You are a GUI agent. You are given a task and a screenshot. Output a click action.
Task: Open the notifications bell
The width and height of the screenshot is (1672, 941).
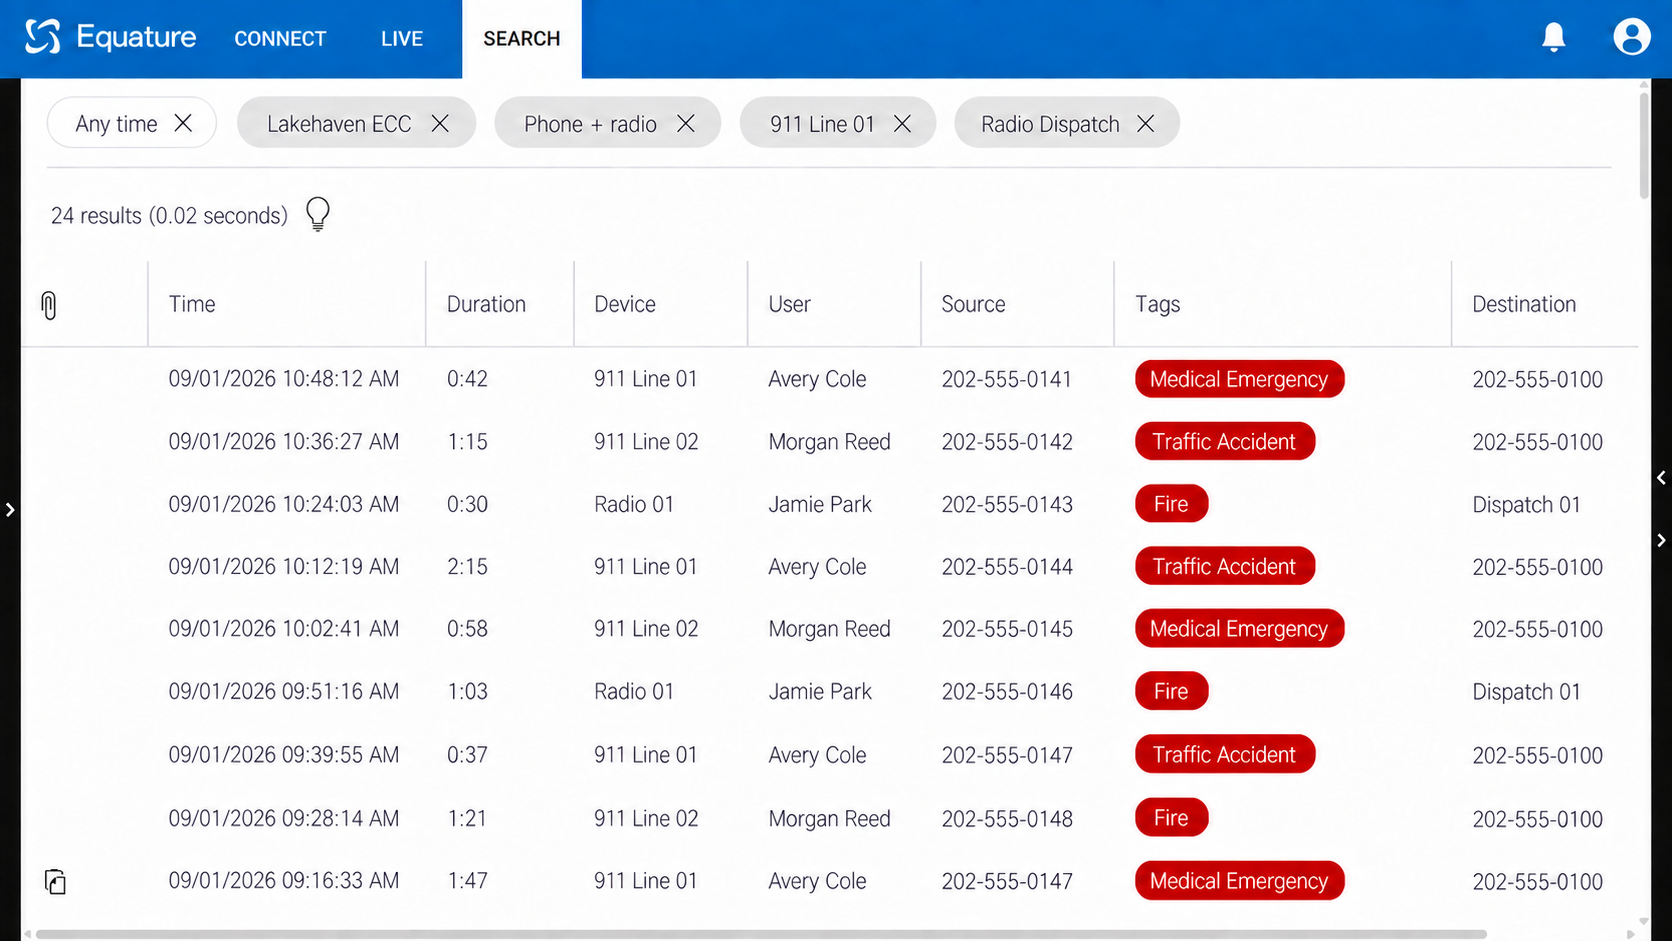pyautogui.click(x=1553, y=37)
